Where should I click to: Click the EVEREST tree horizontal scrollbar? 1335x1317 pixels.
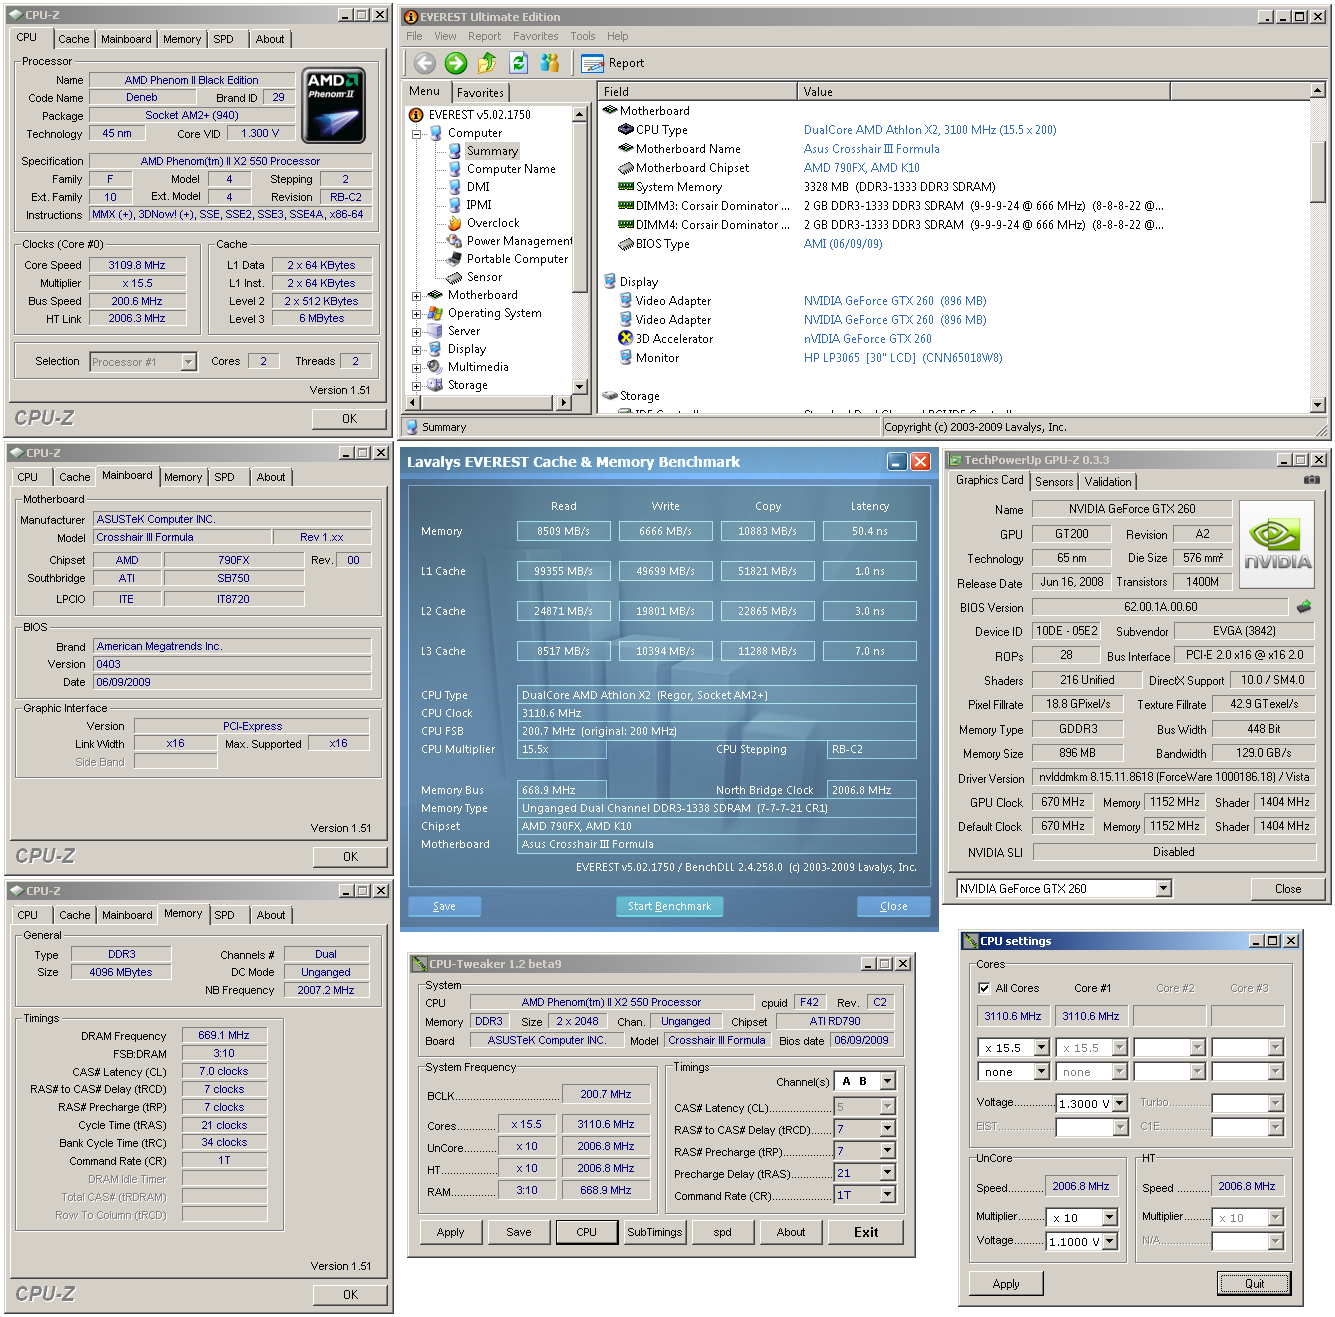(487, 403)
